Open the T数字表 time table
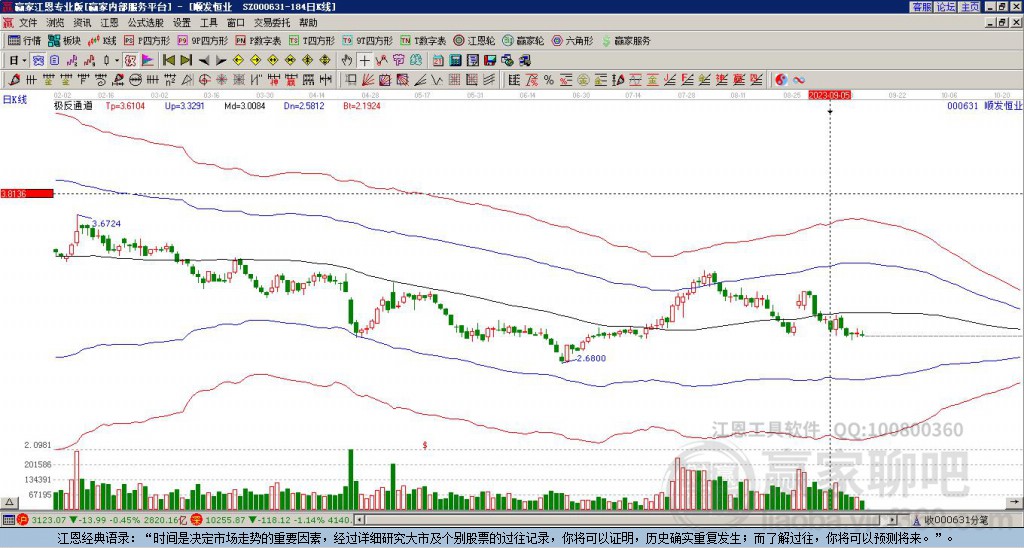 tap(423, 40)
